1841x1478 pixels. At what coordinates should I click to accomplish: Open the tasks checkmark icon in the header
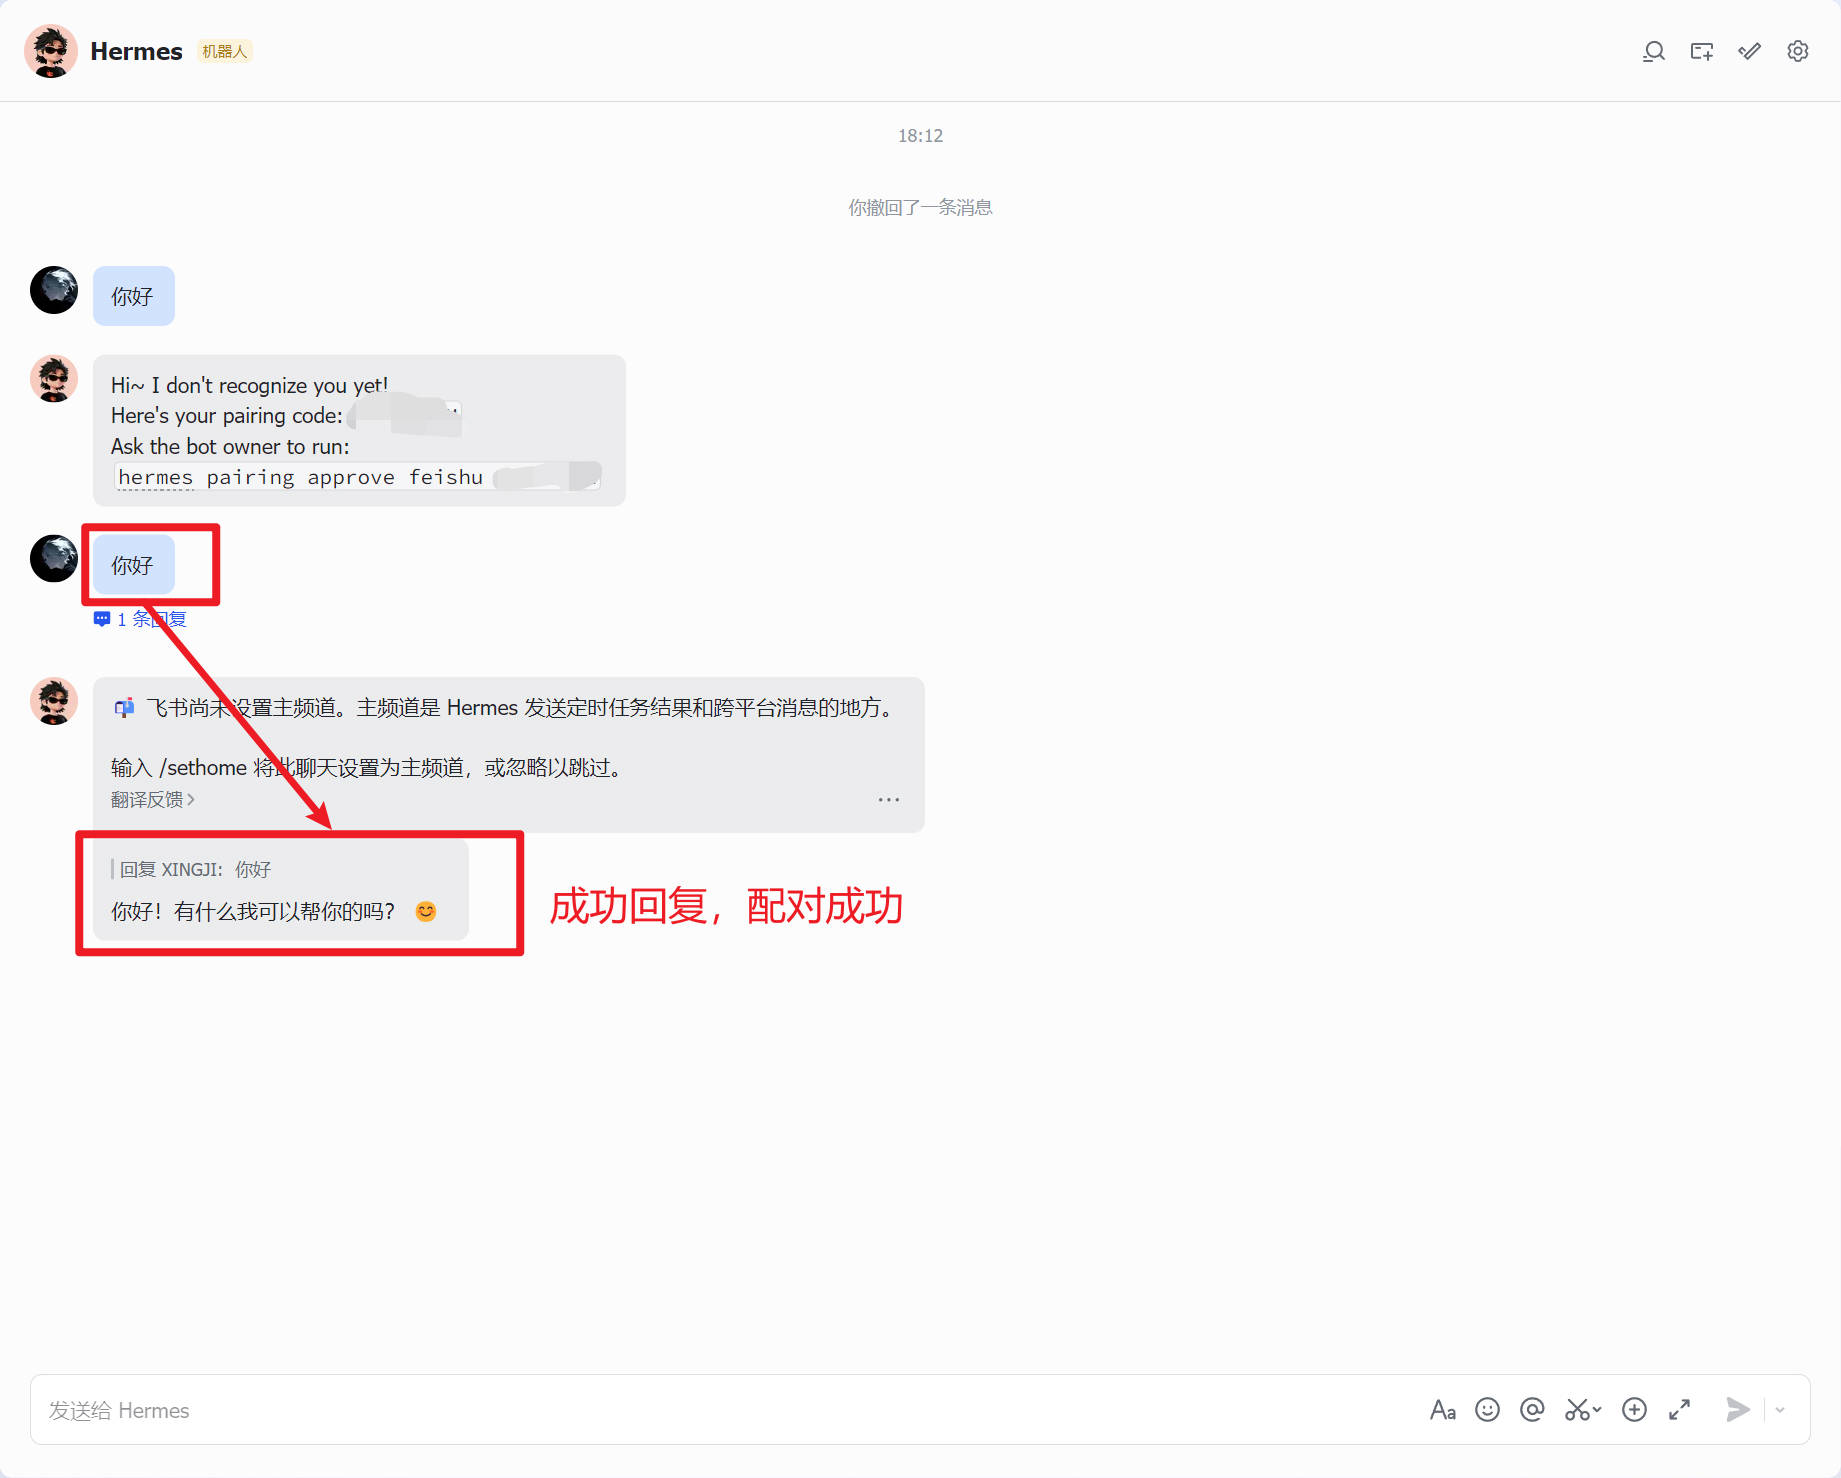[1750, 51]
